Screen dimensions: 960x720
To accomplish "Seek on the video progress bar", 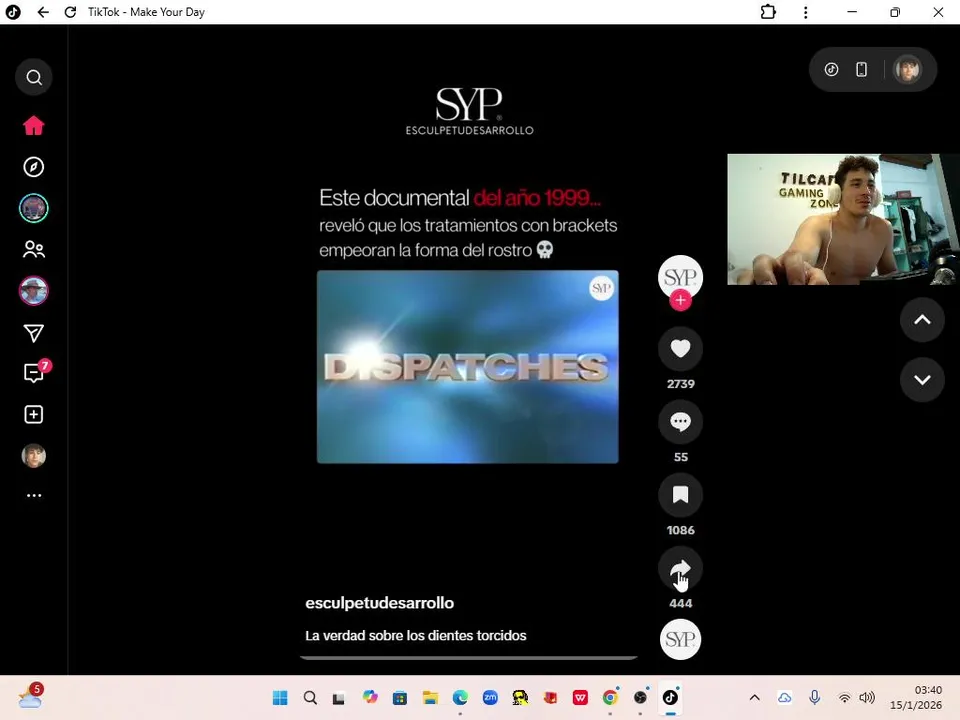I will point(468,658).
